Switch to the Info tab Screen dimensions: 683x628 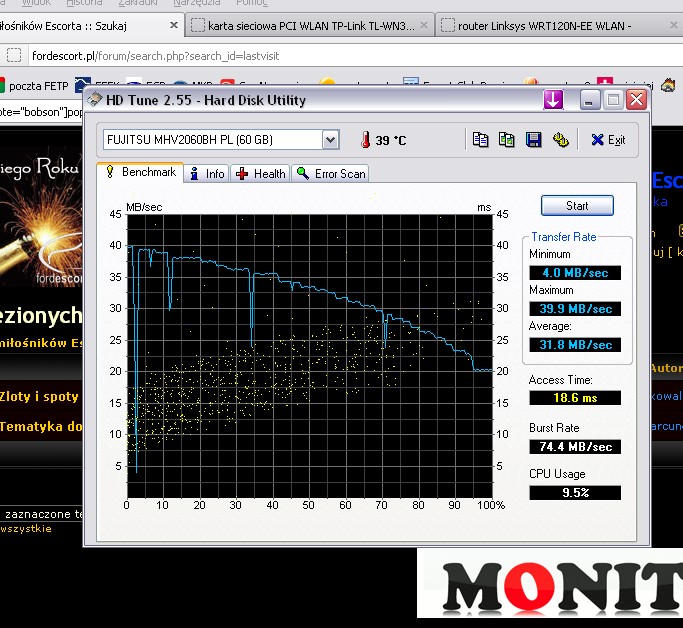209,174
